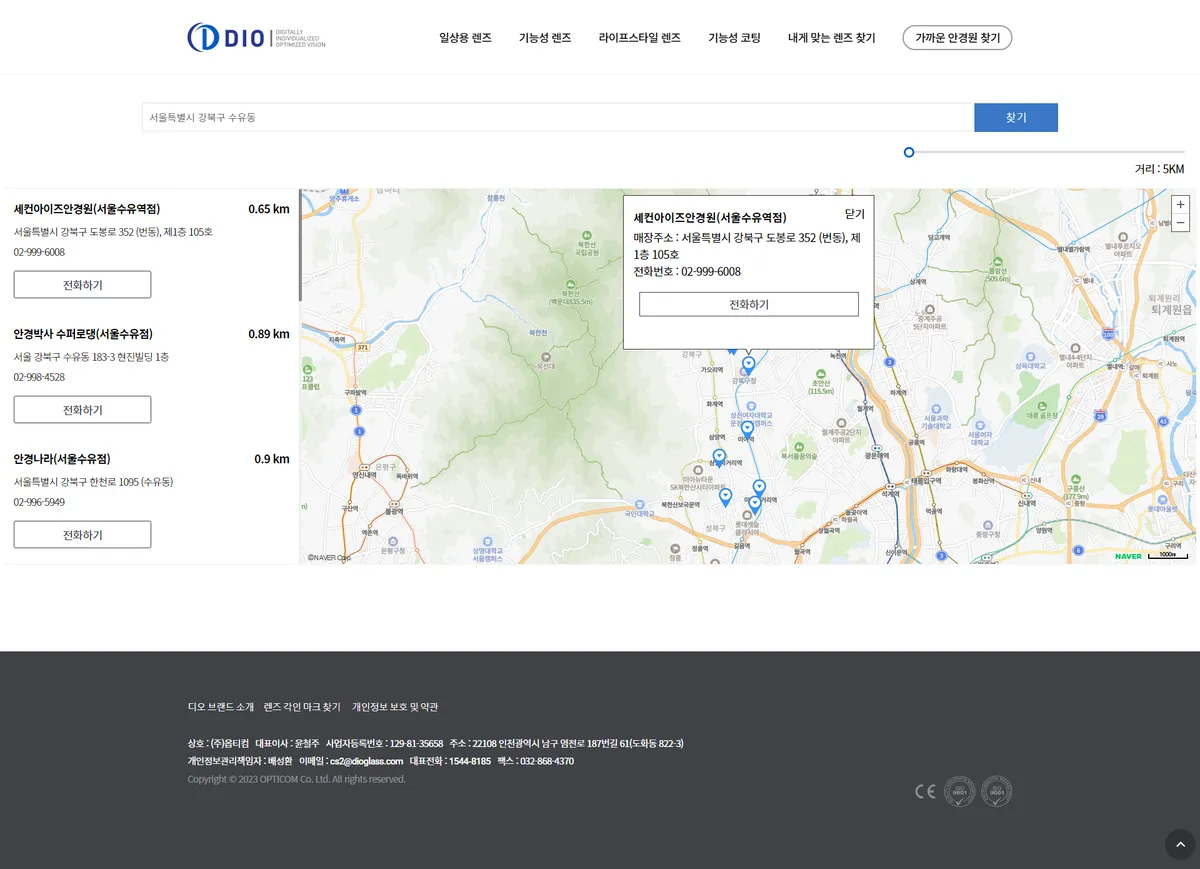Open 가까운 안경원 찾기 button
Image resolution: width=1200 pixels, height=869 pixels.
[957, 38]
